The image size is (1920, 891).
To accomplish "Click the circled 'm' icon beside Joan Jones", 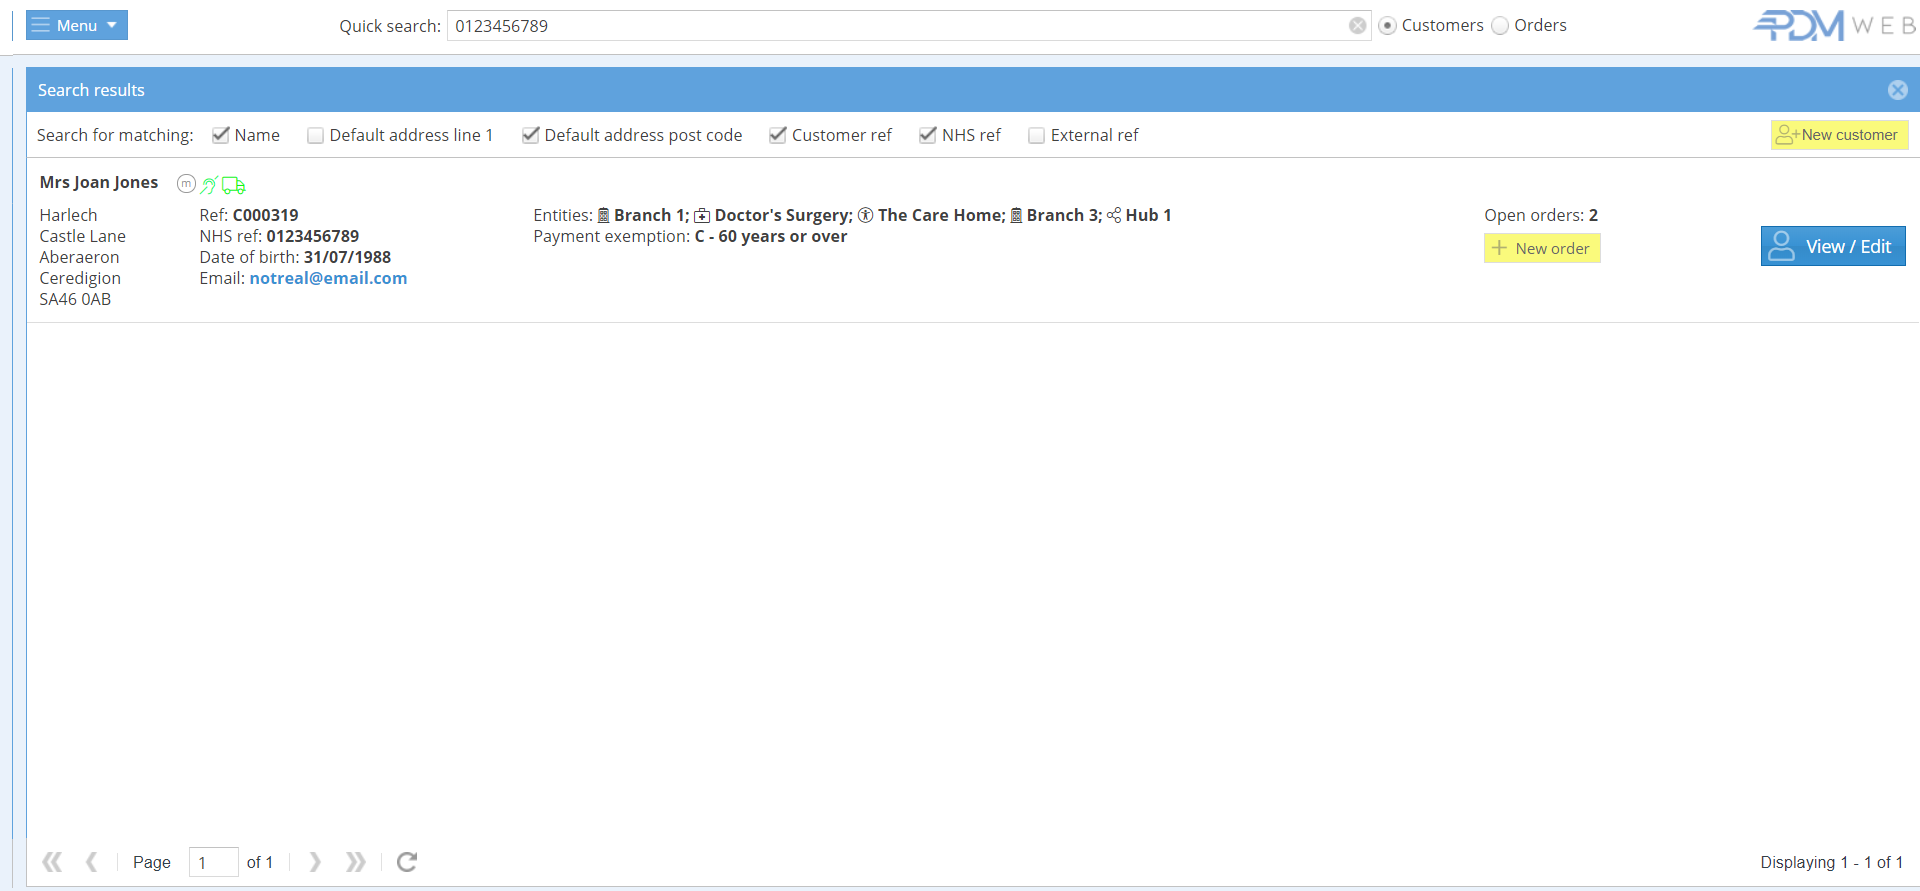I will click(186, 184).
